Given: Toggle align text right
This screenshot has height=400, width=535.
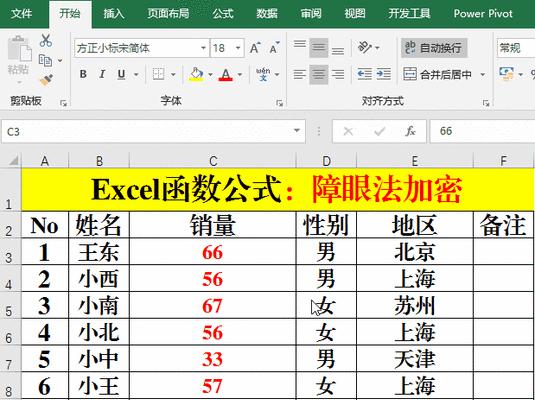Looking at the screenshot, I should (338, 74).
